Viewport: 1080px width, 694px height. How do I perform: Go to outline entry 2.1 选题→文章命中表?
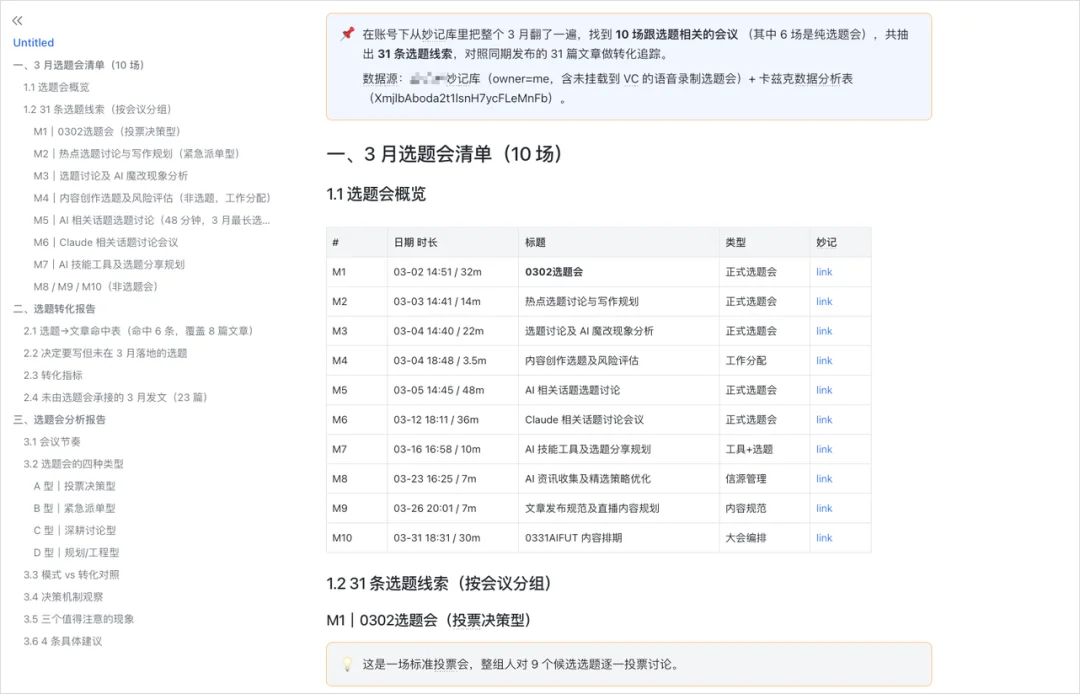coord(140,330)
